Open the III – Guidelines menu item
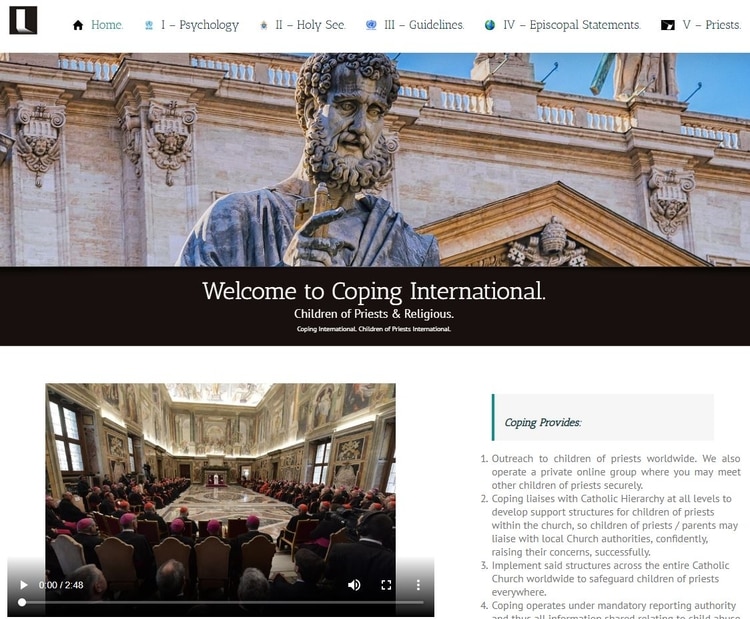 pyautogui.click(x=424, y=25)
